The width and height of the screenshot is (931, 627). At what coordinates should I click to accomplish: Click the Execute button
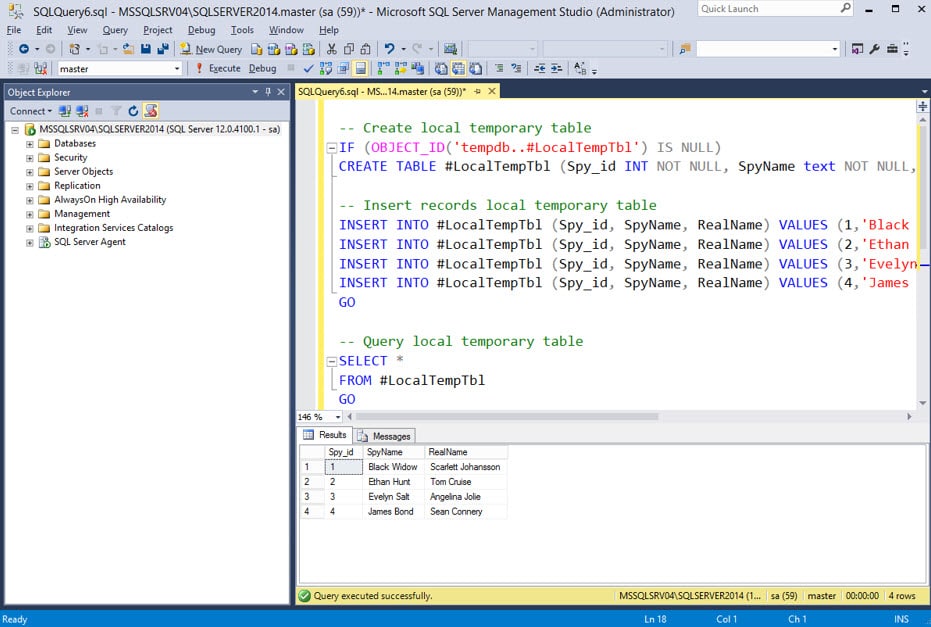pyautogui.click(x=218, y=68)
